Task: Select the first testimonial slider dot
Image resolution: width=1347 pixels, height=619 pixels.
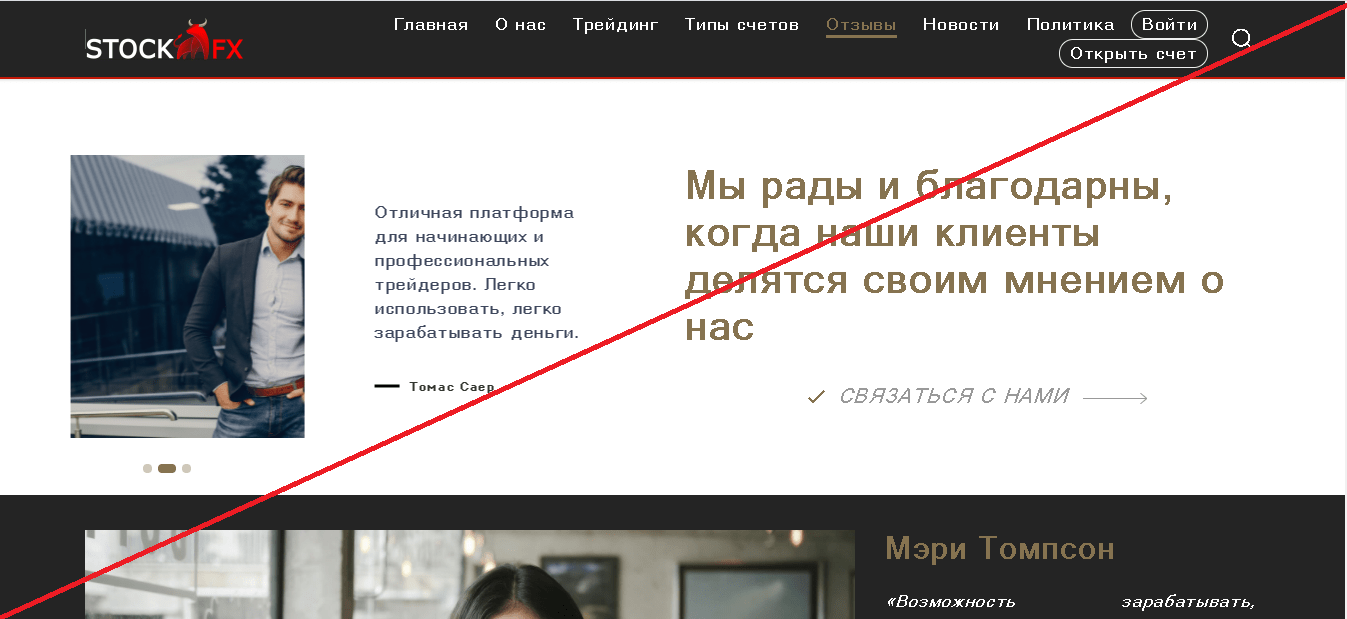Action: tap(148, 468)
